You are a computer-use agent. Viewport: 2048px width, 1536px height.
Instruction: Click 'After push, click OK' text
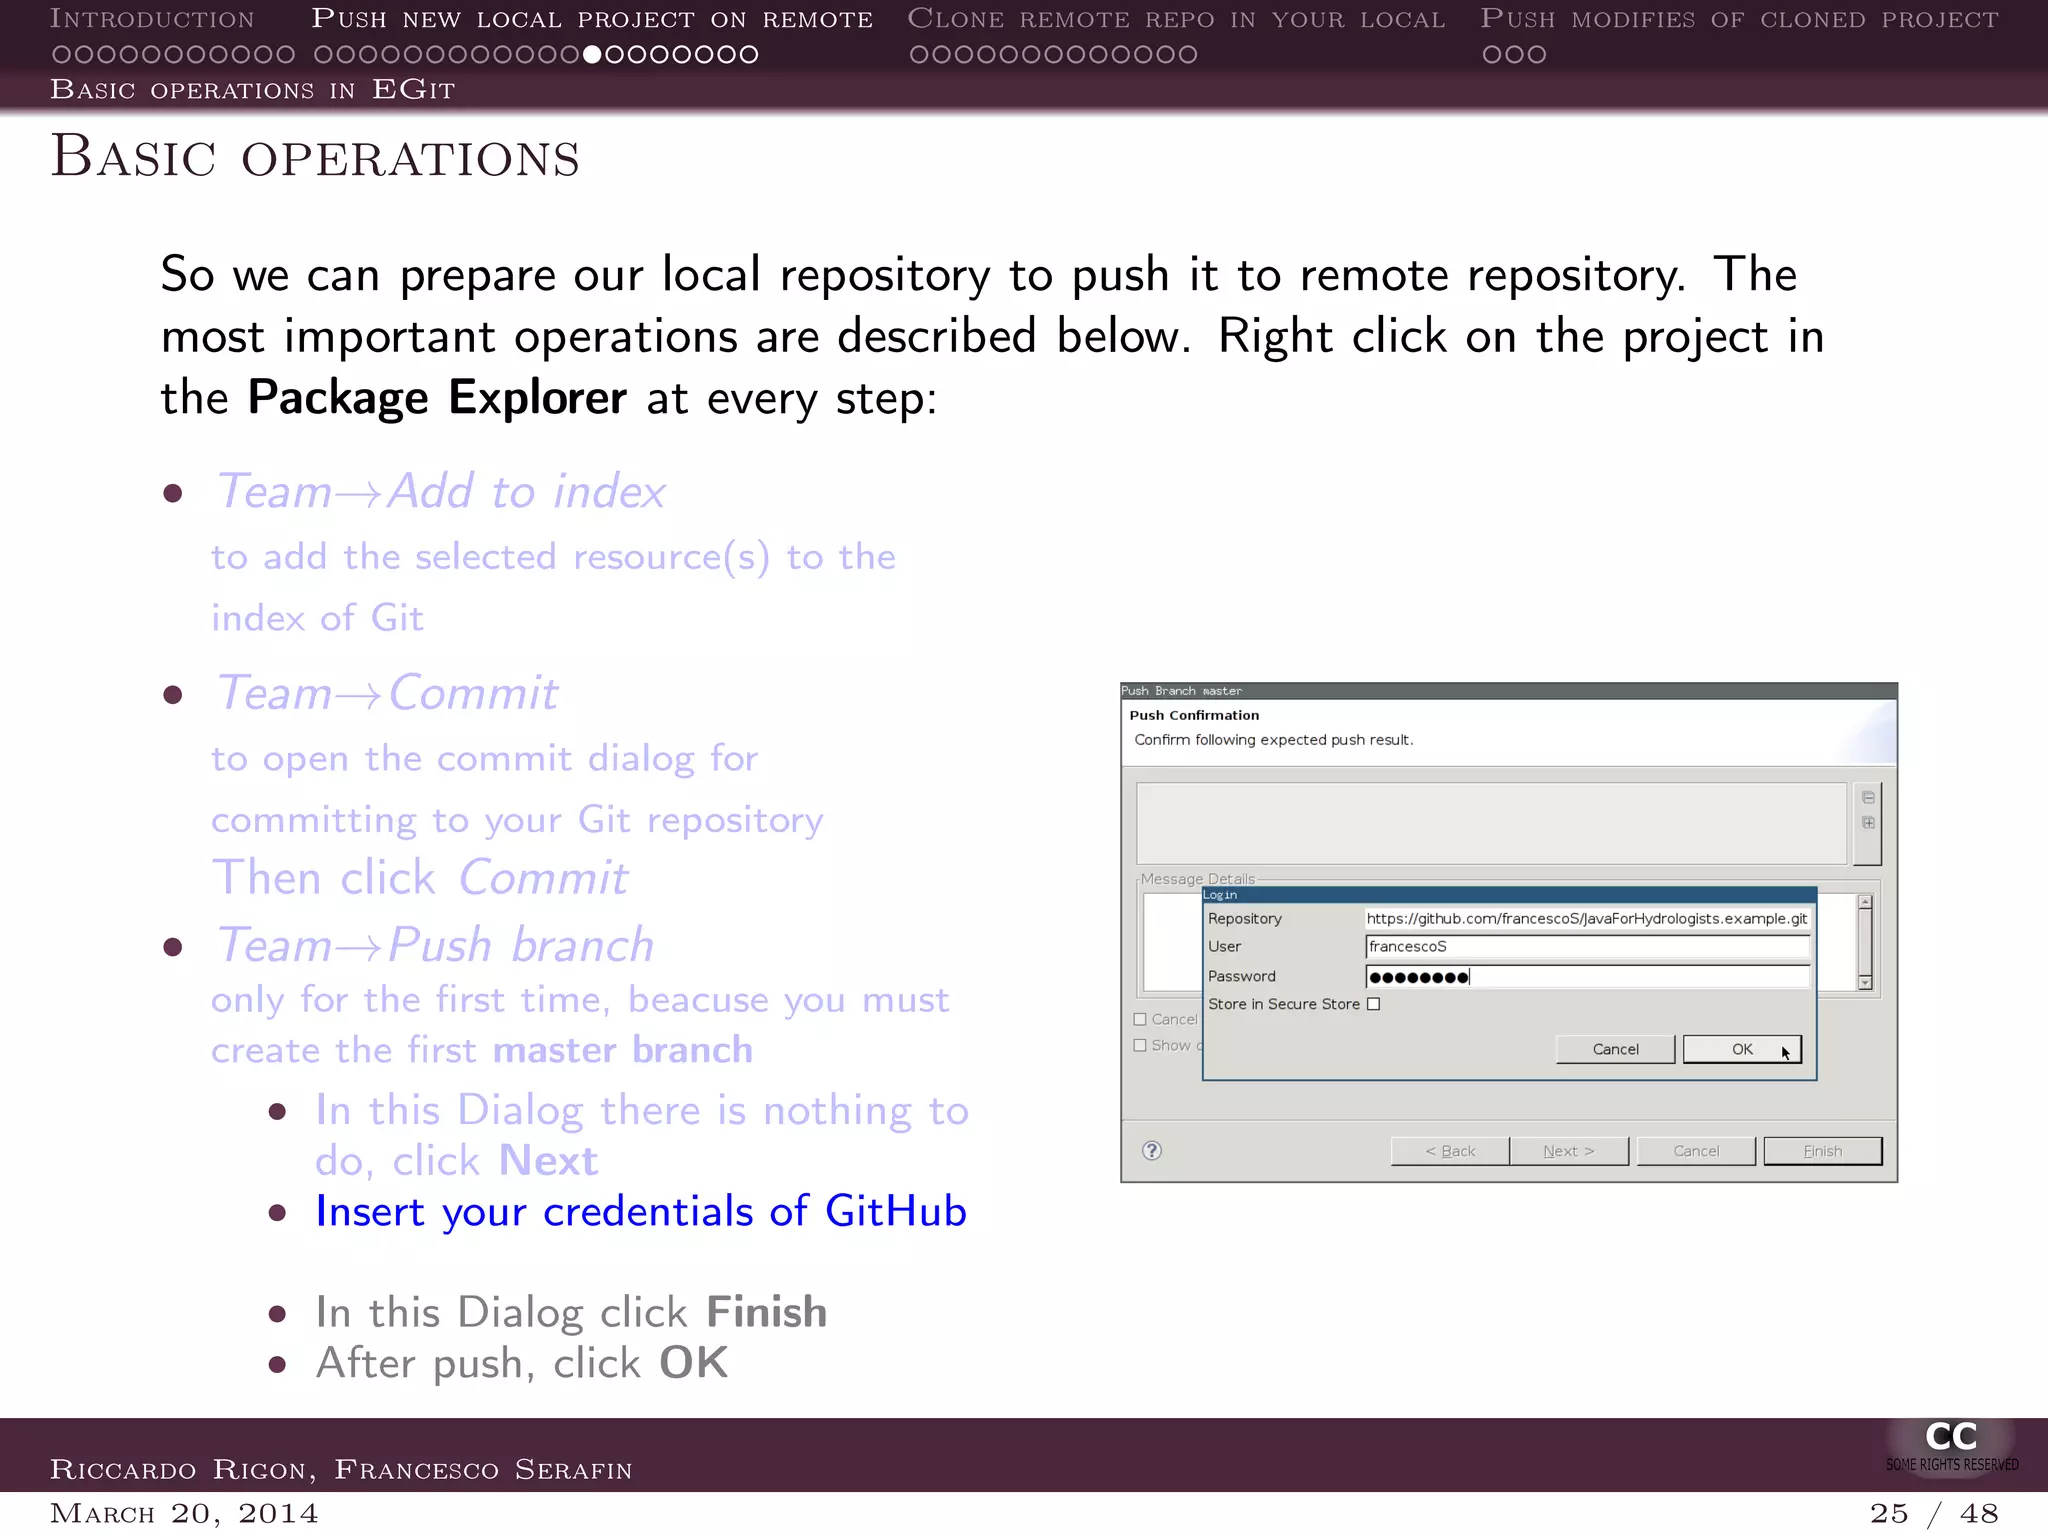point(522,1364)
